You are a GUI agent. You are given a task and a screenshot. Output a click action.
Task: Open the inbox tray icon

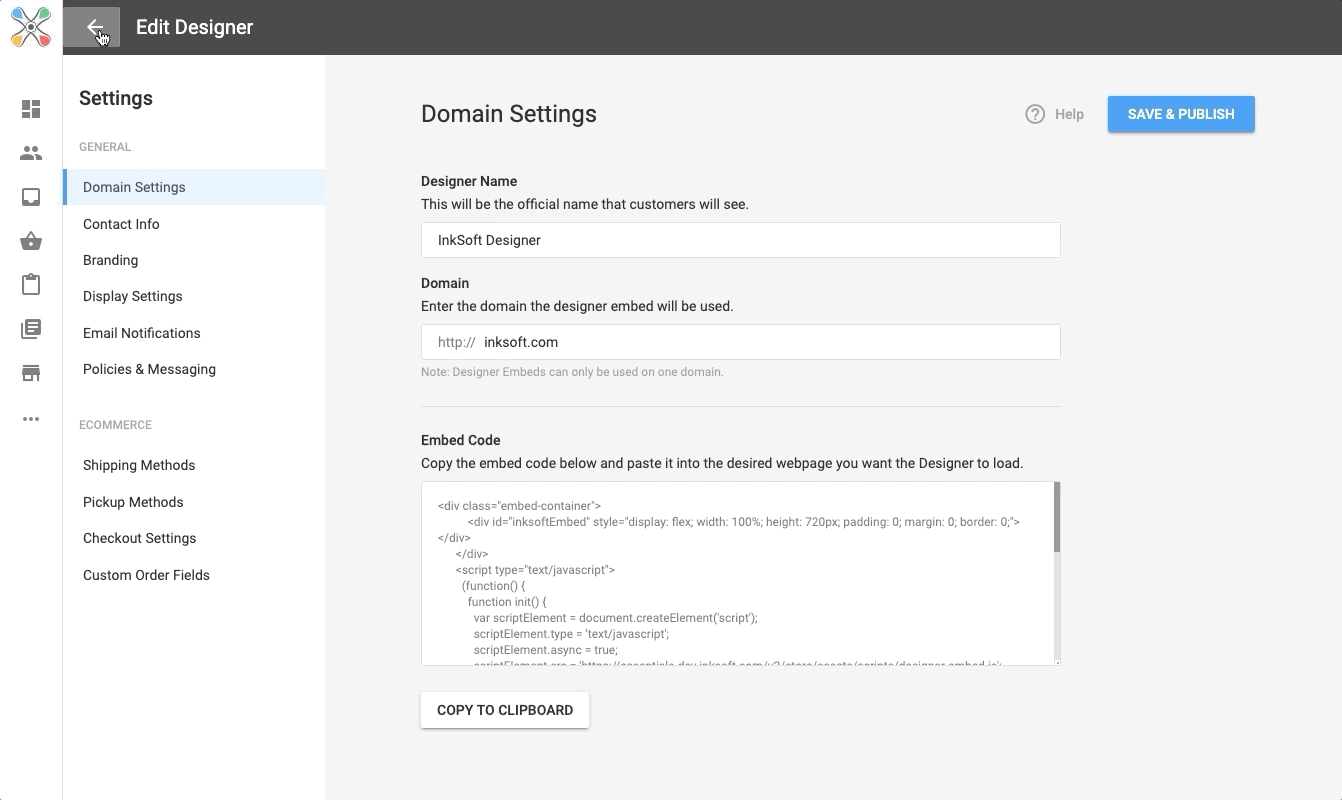(31, 197)
